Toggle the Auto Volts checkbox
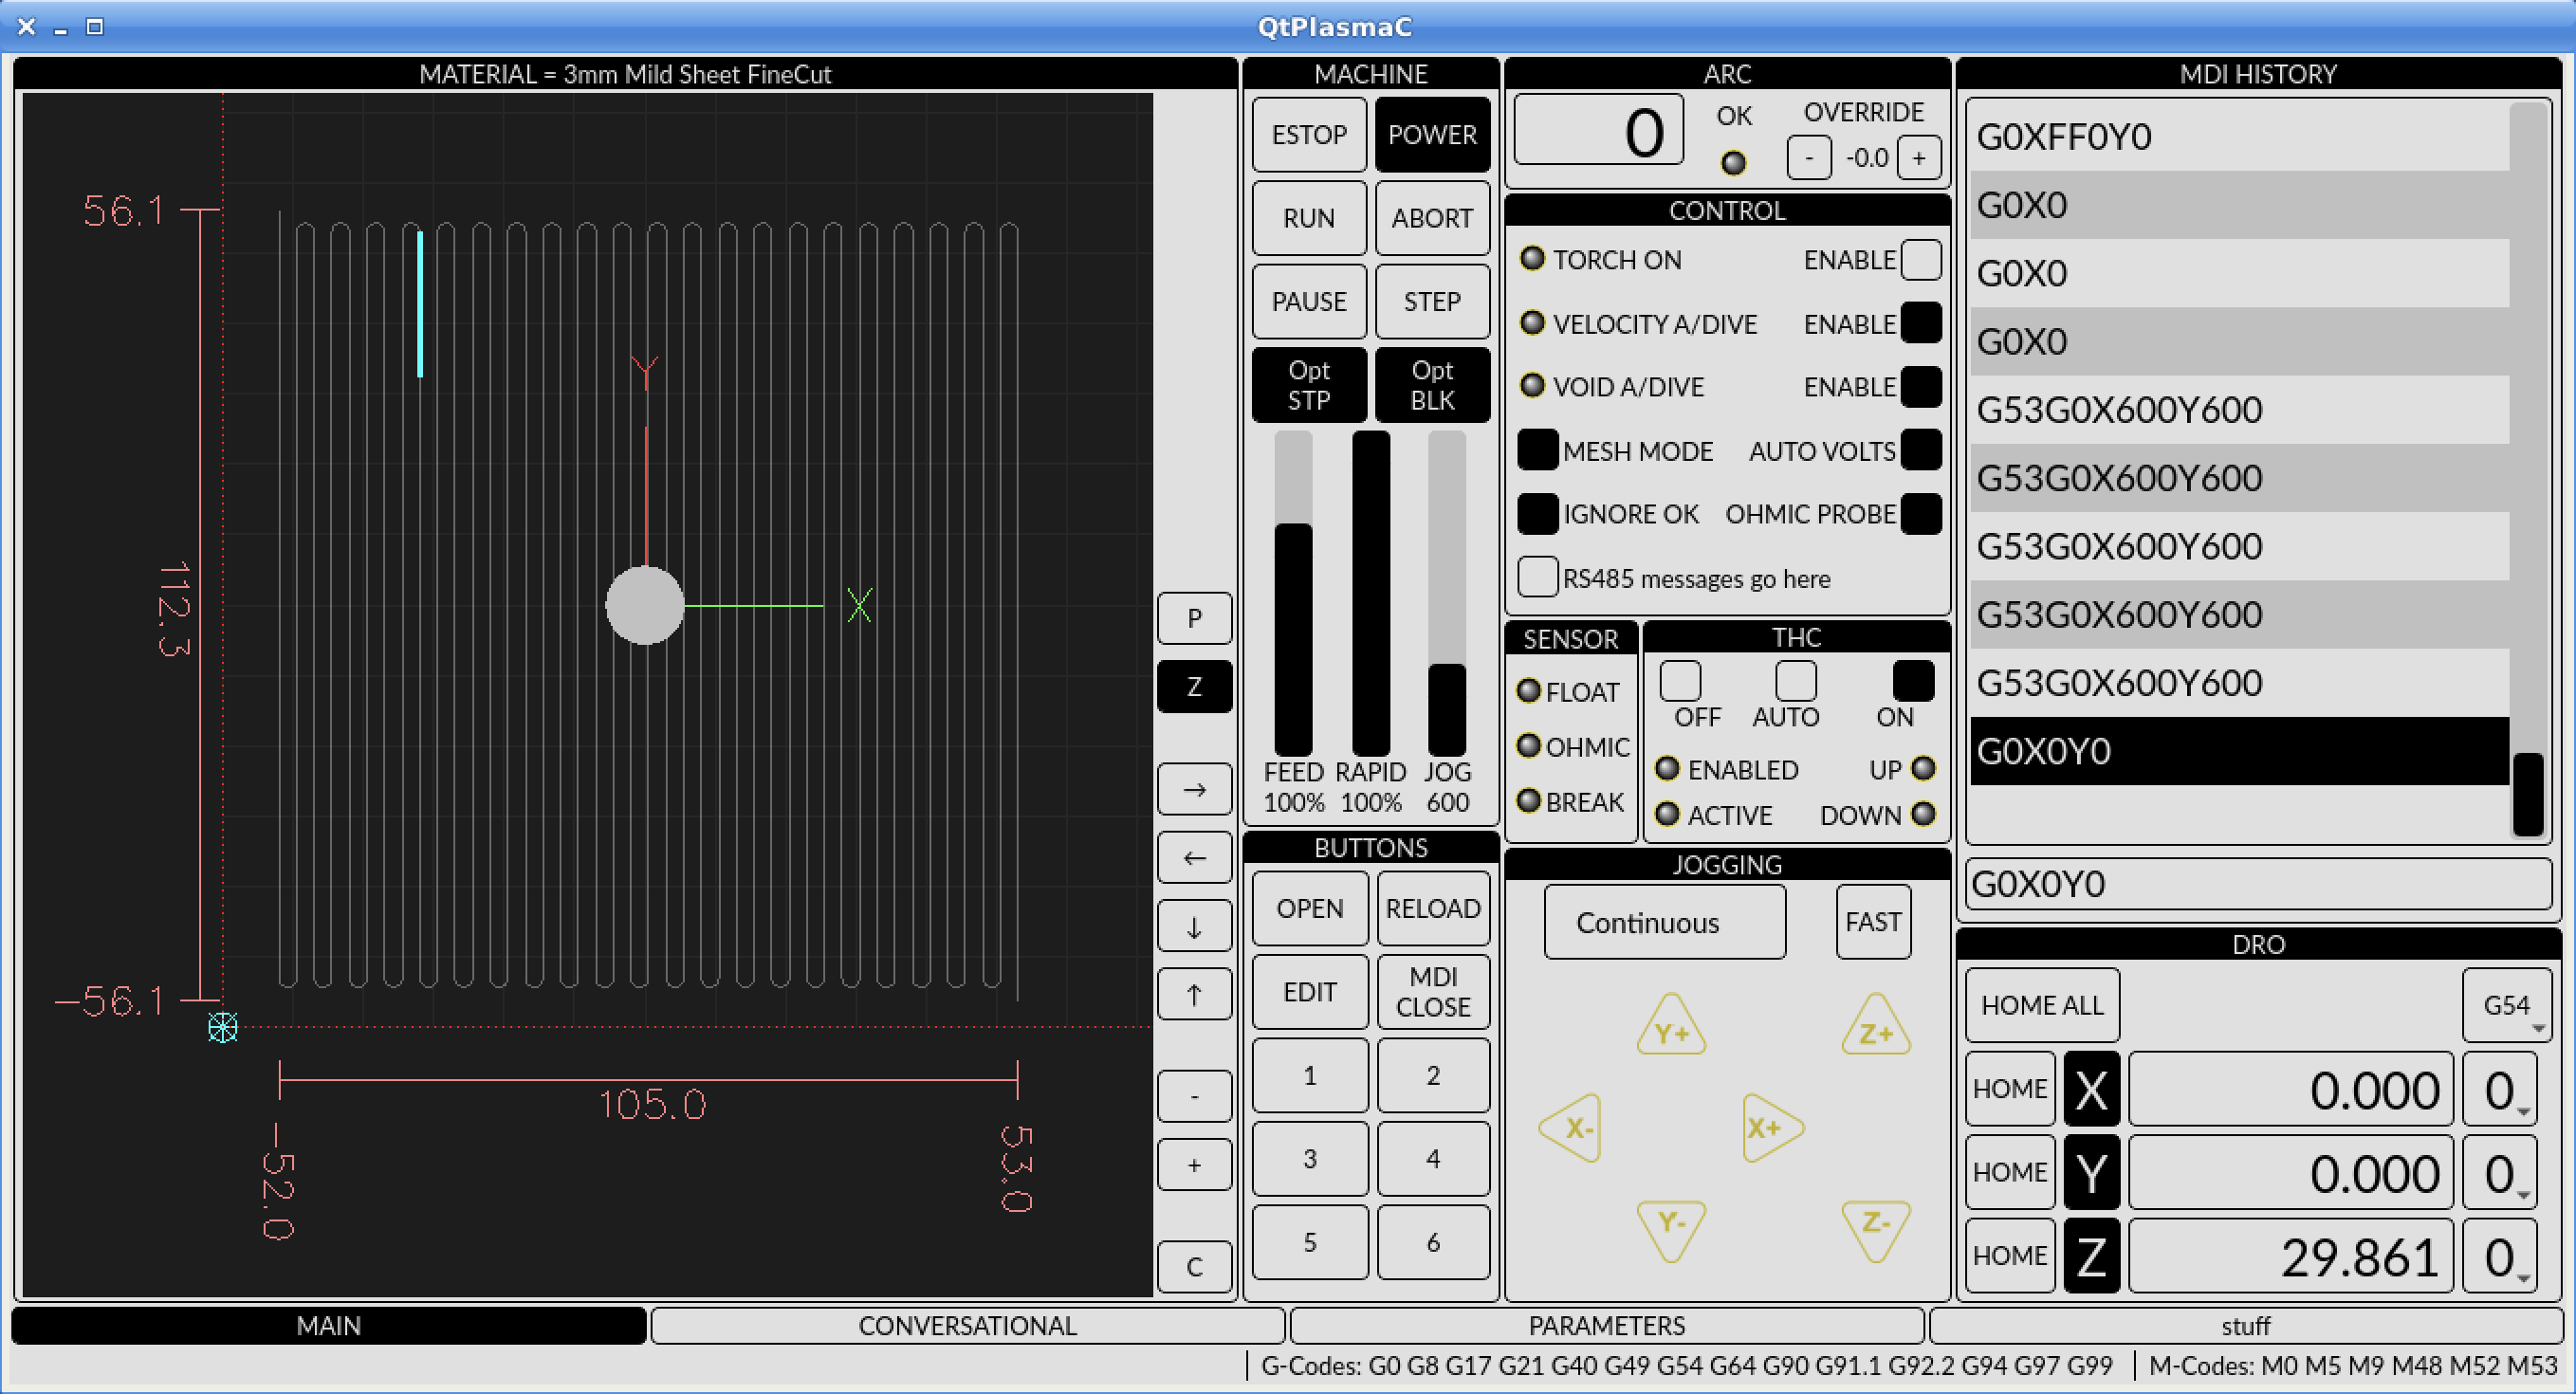The image size is (2576, 1394). tap(1920, 450)
